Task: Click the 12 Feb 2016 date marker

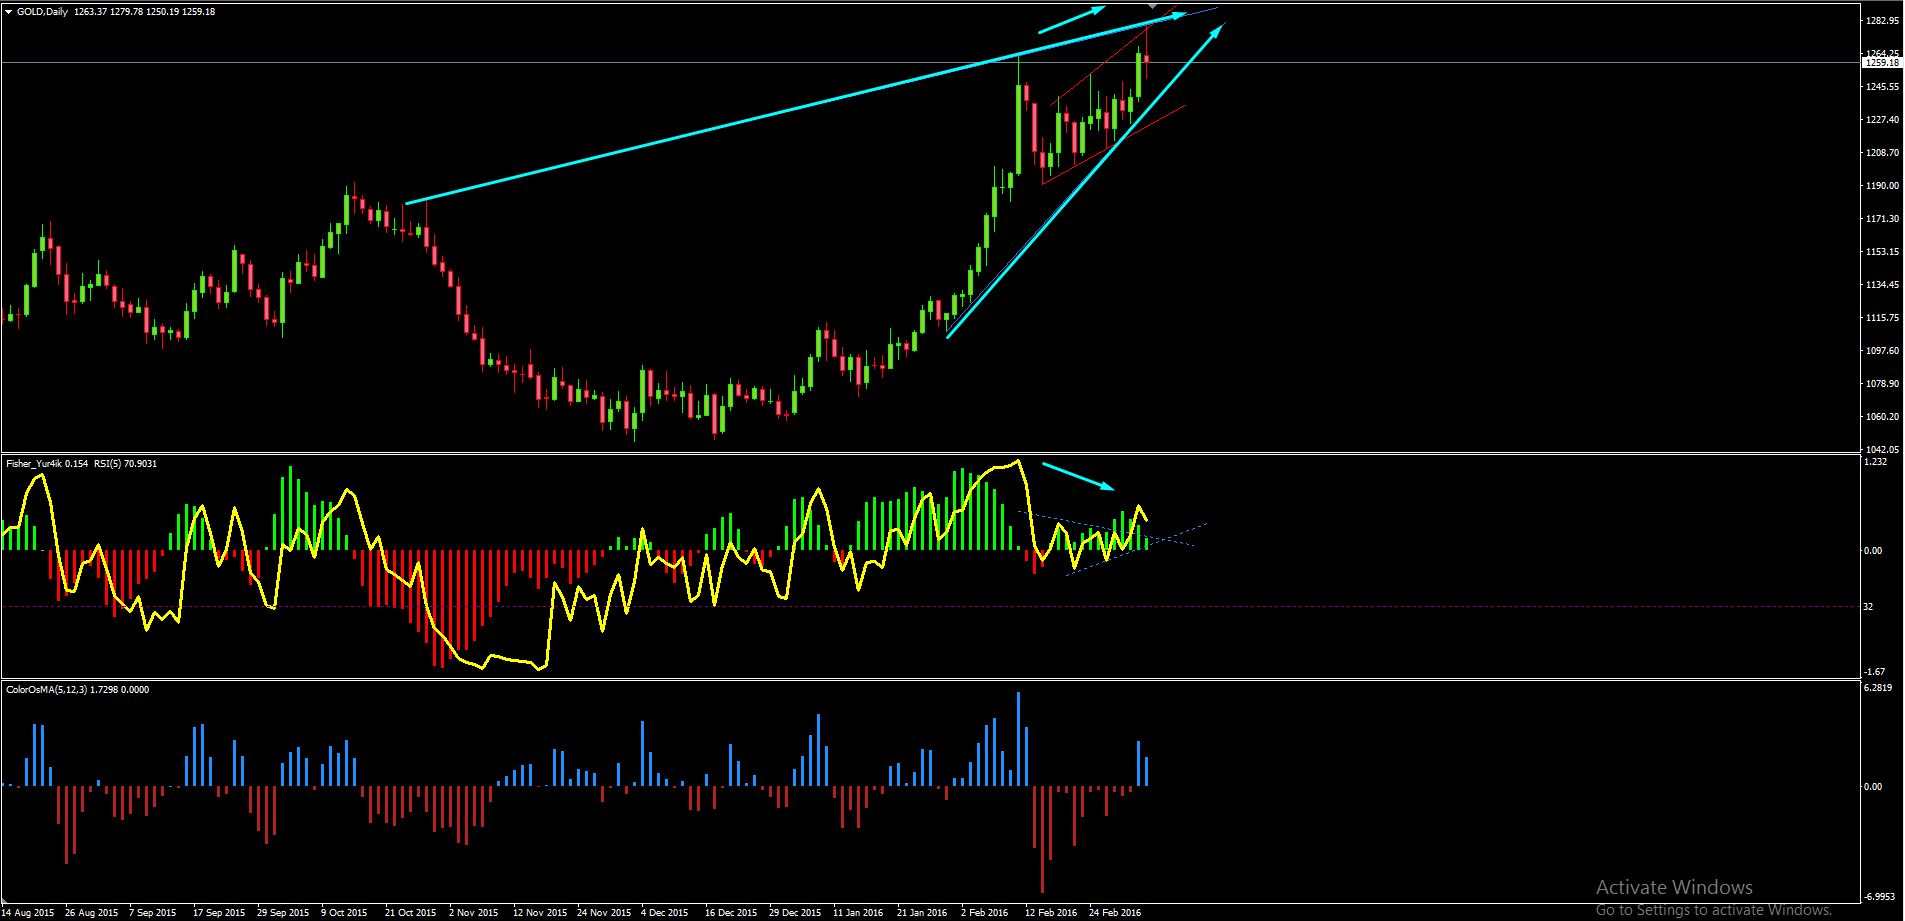Action: pos(1051,913)
